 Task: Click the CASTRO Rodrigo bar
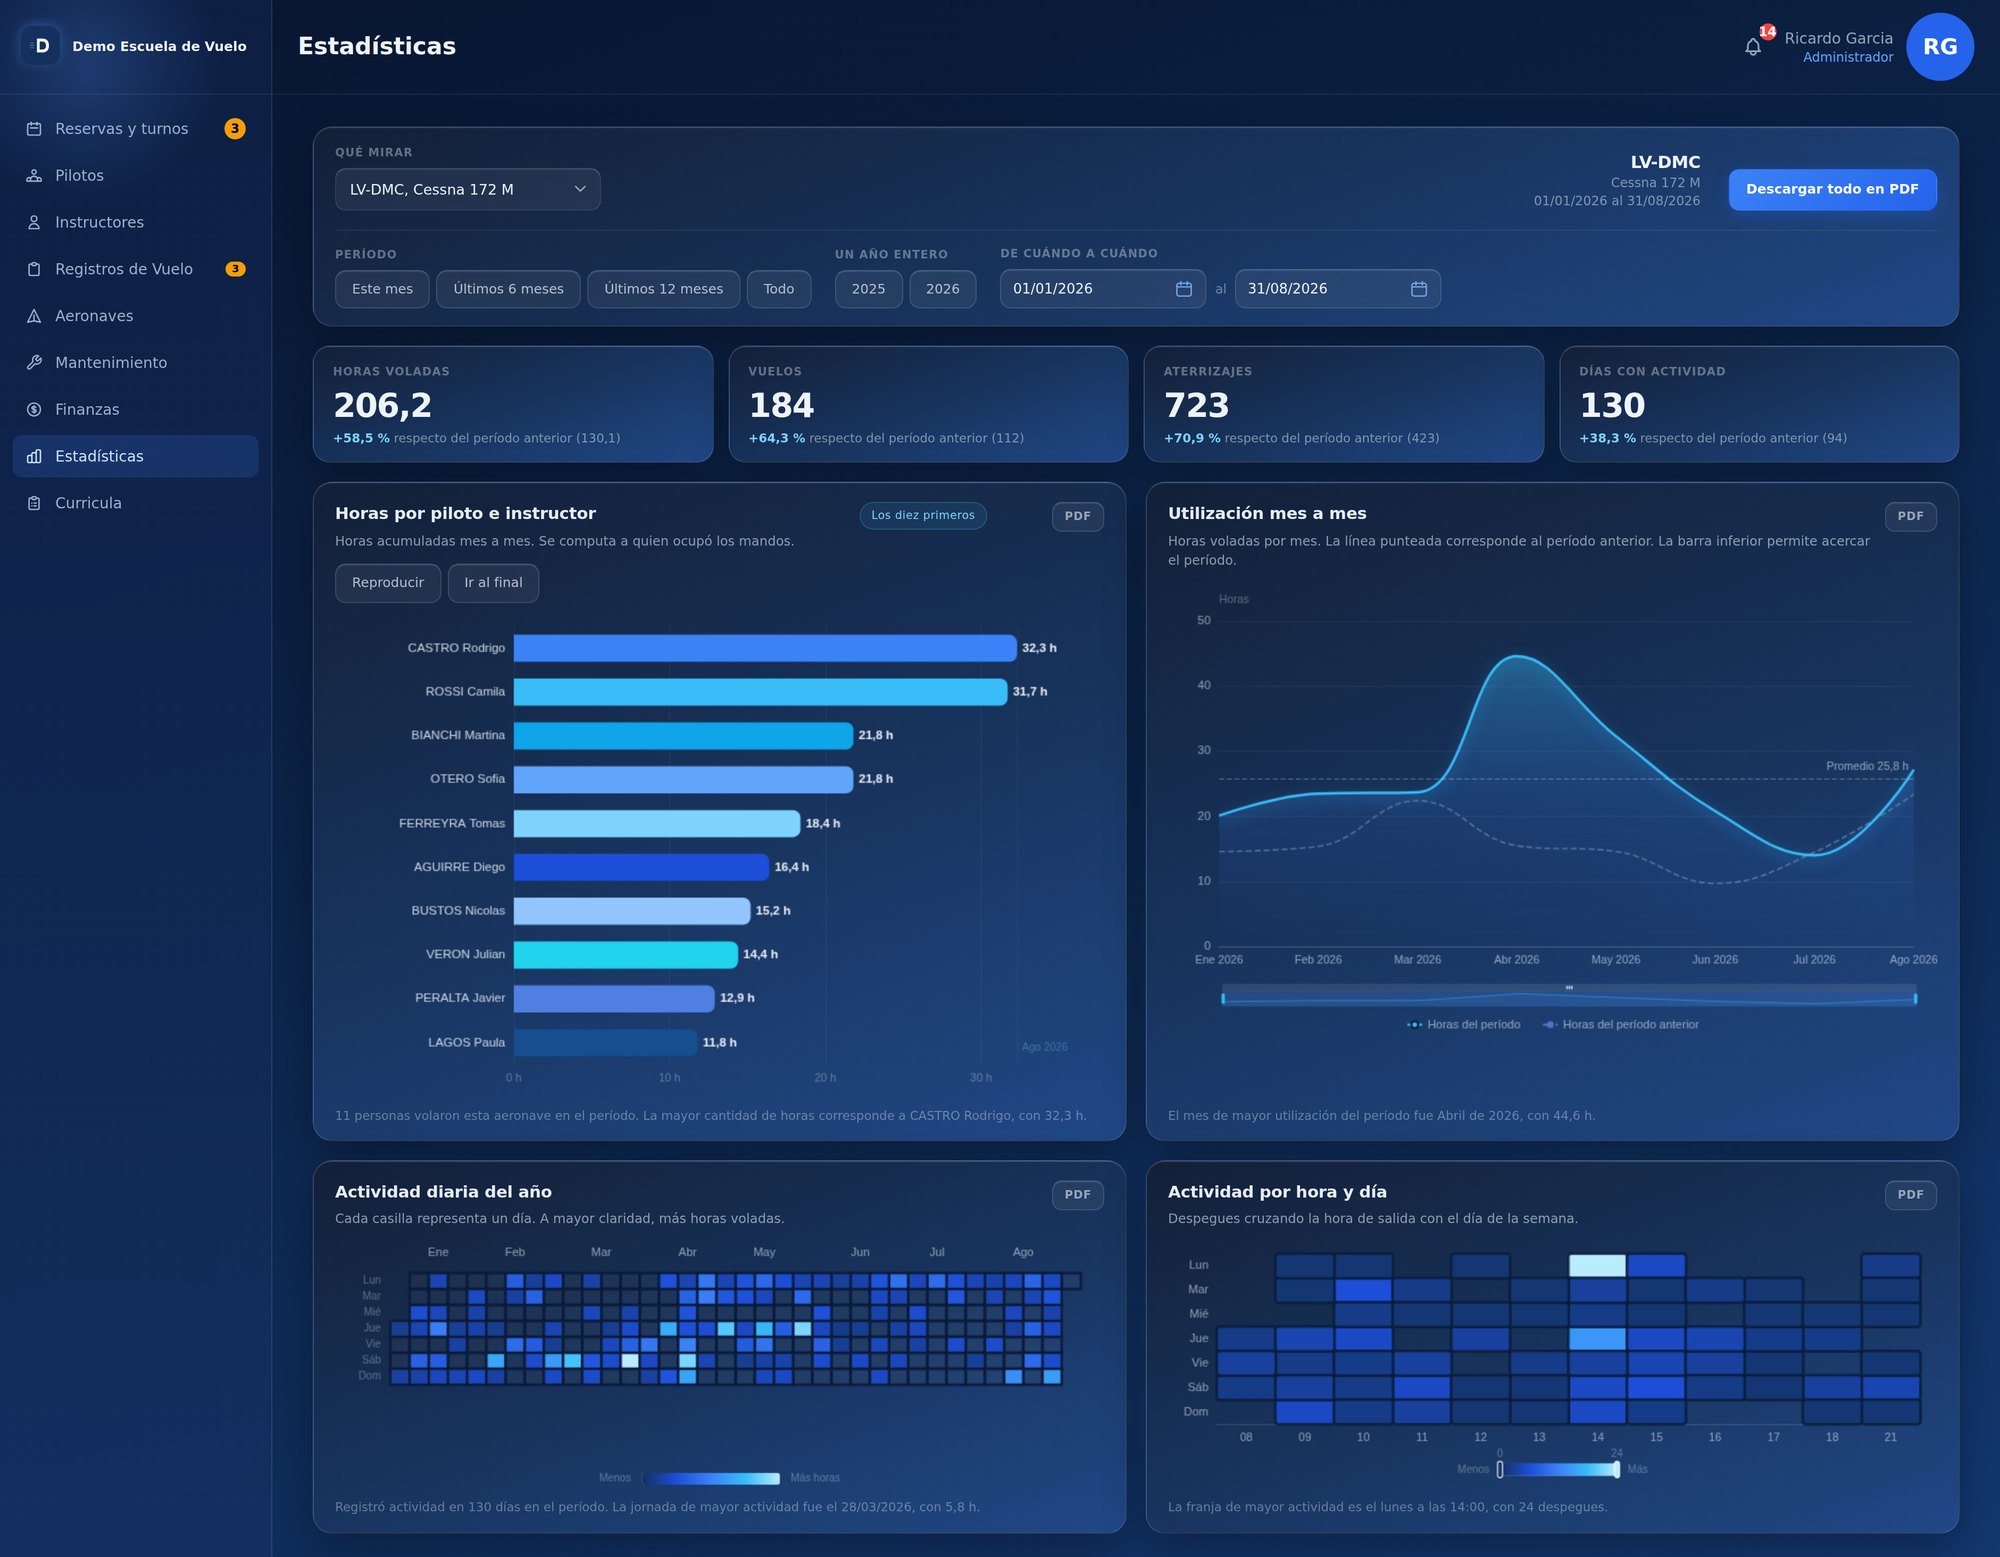point(765,648)
